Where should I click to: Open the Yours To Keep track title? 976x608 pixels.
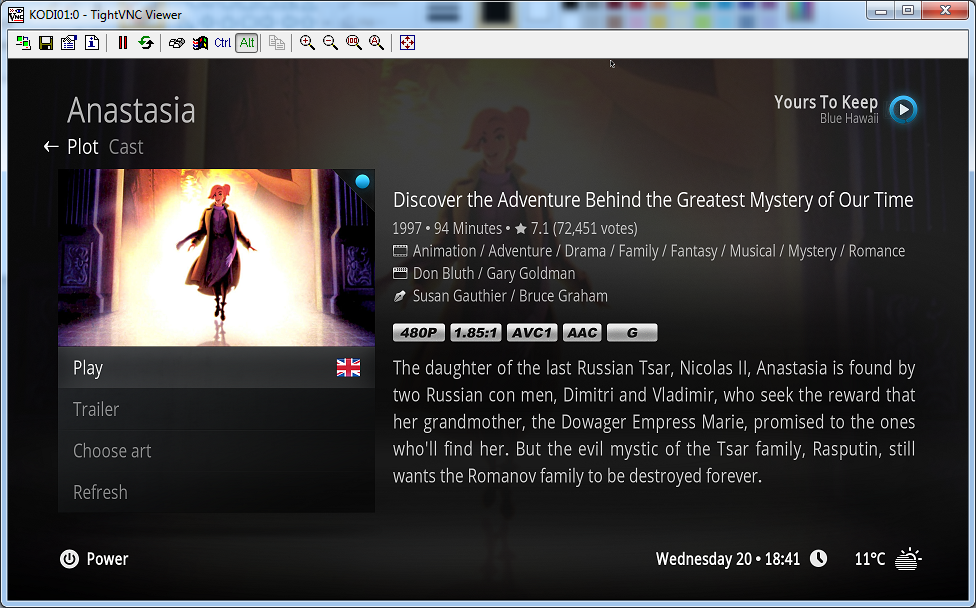coord(826,102)
